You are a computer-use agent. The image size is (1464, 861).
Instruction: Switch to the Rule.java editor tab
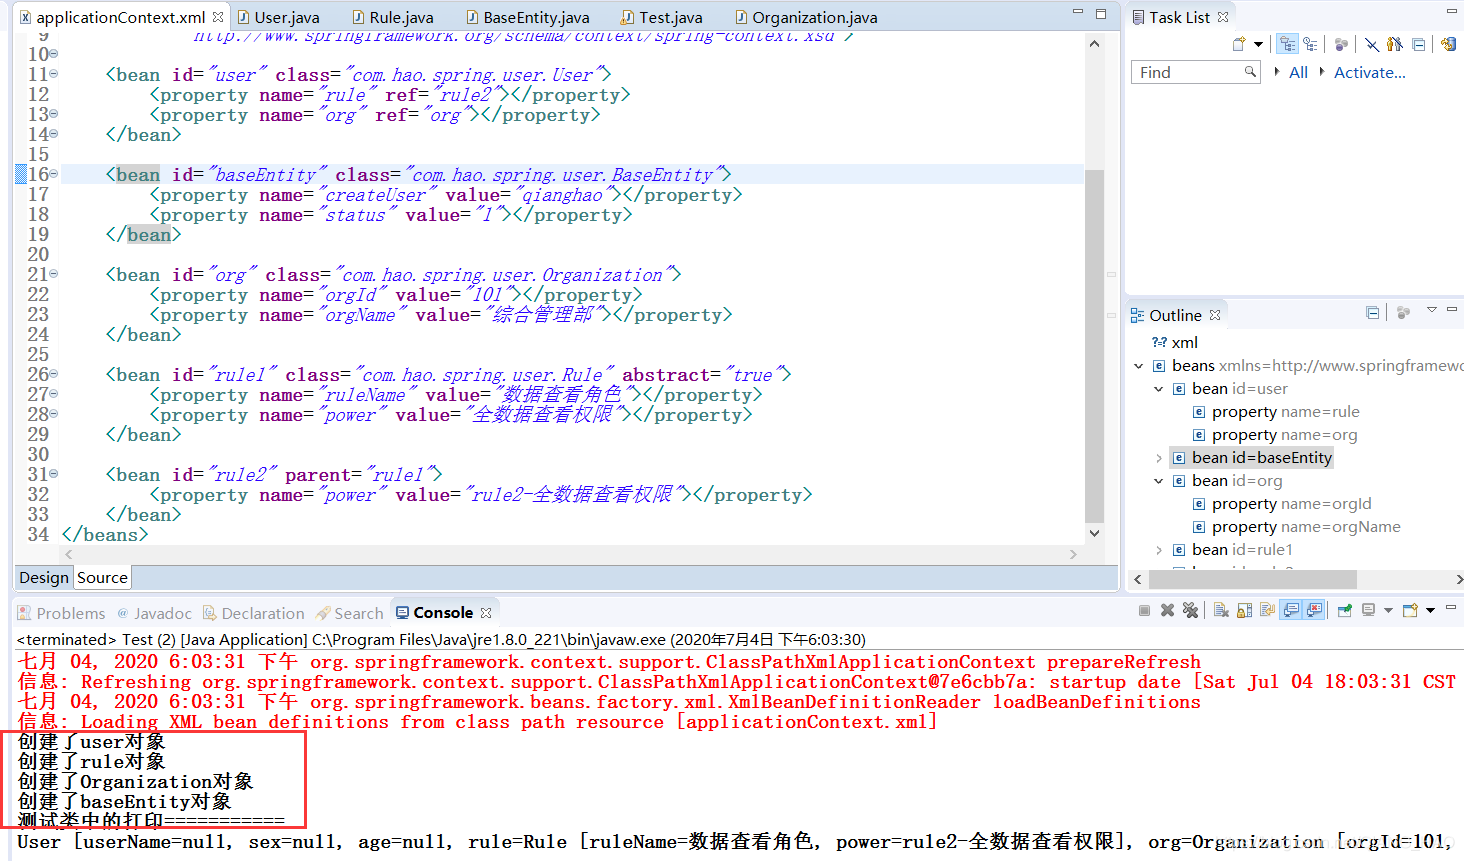click(x=392, y=17)
